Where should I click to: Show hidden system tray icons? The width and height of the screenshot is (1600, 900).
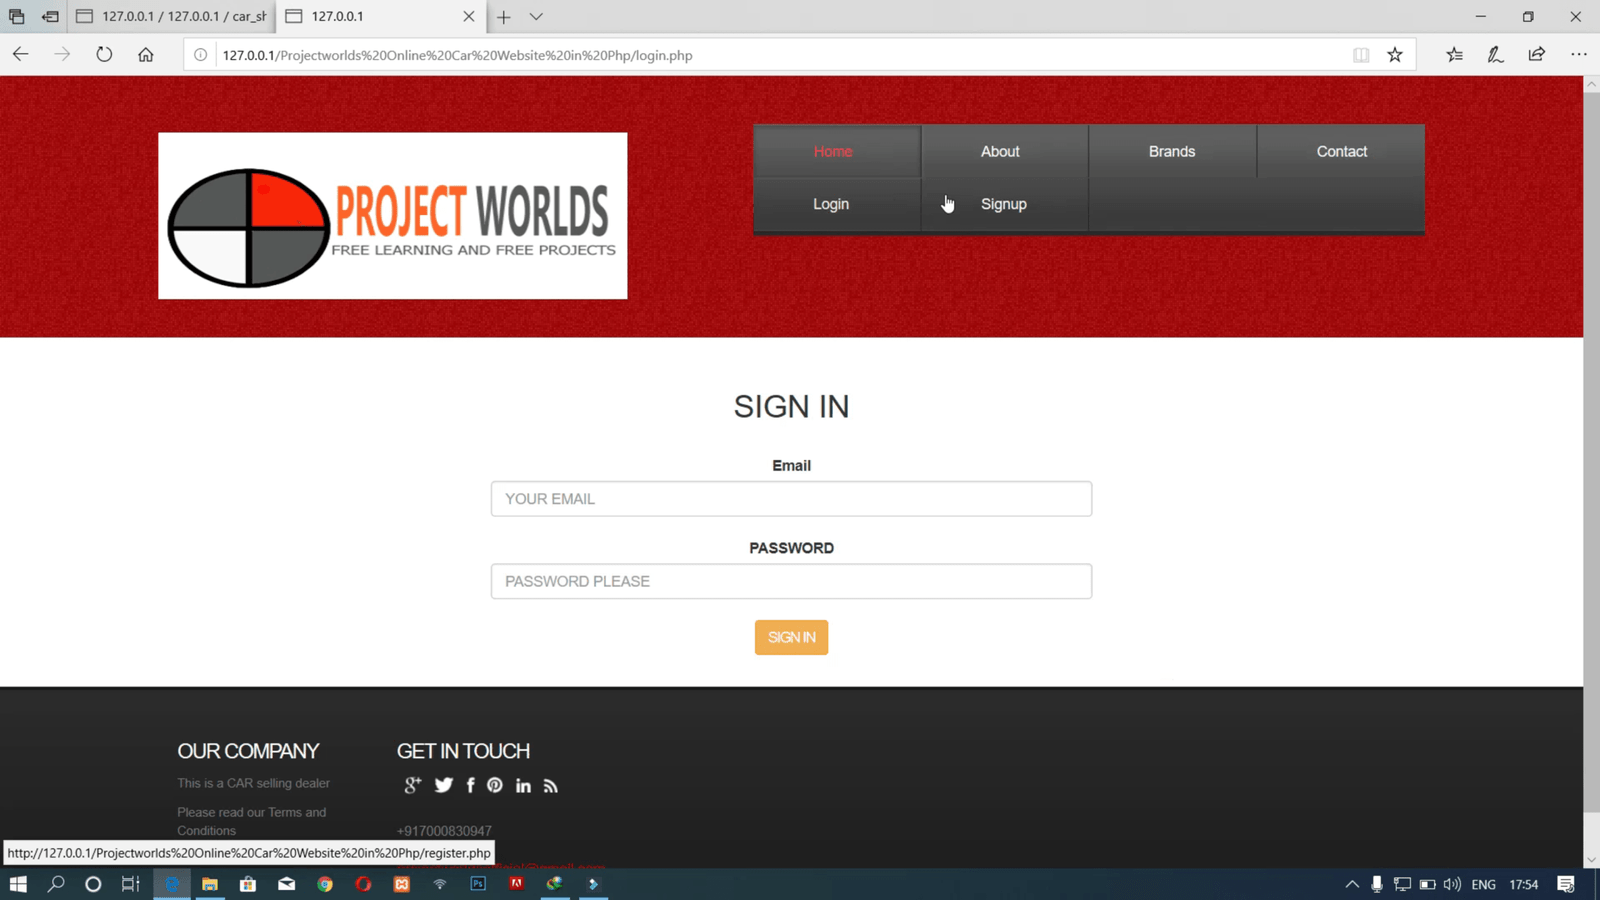(1352, 884)
